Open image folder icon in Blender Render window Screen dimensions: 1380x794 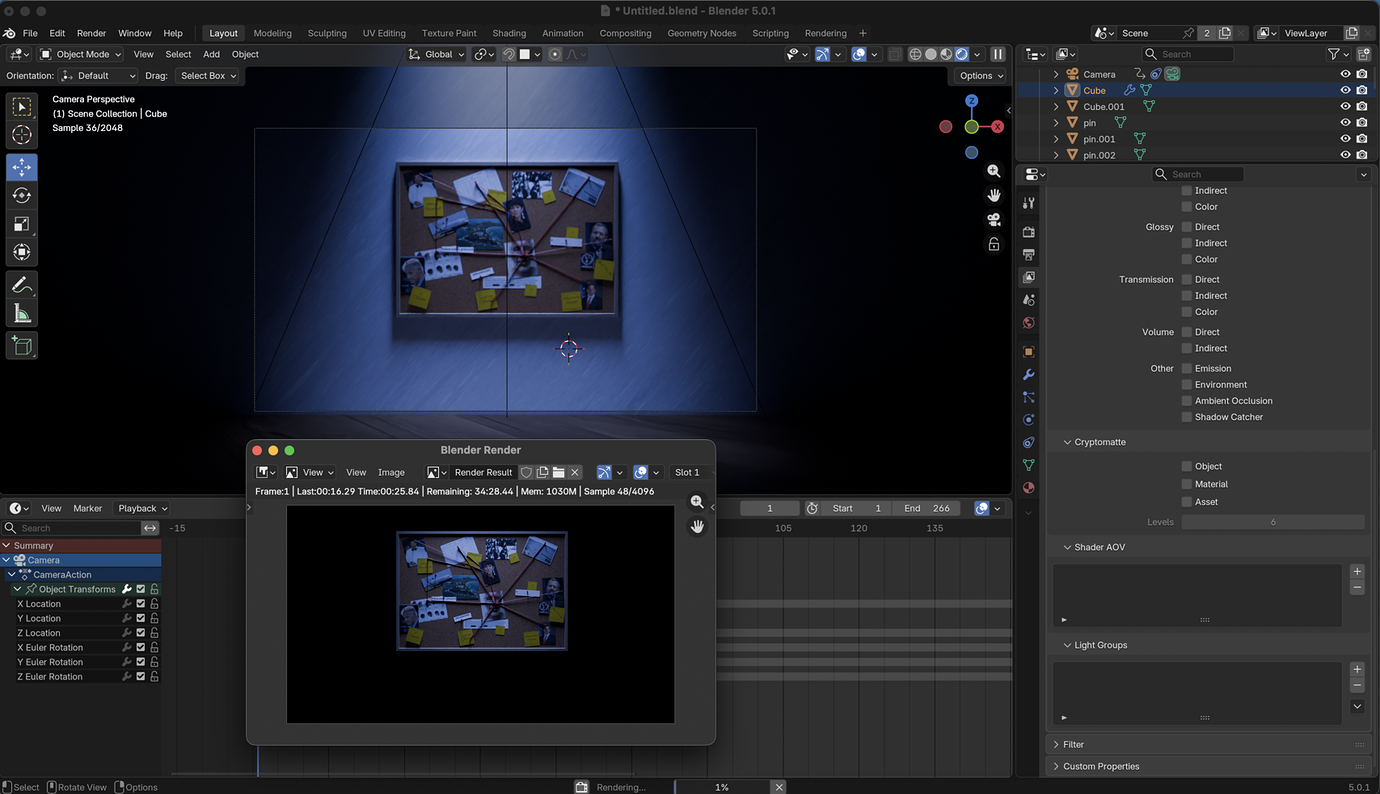click(559, 472)
